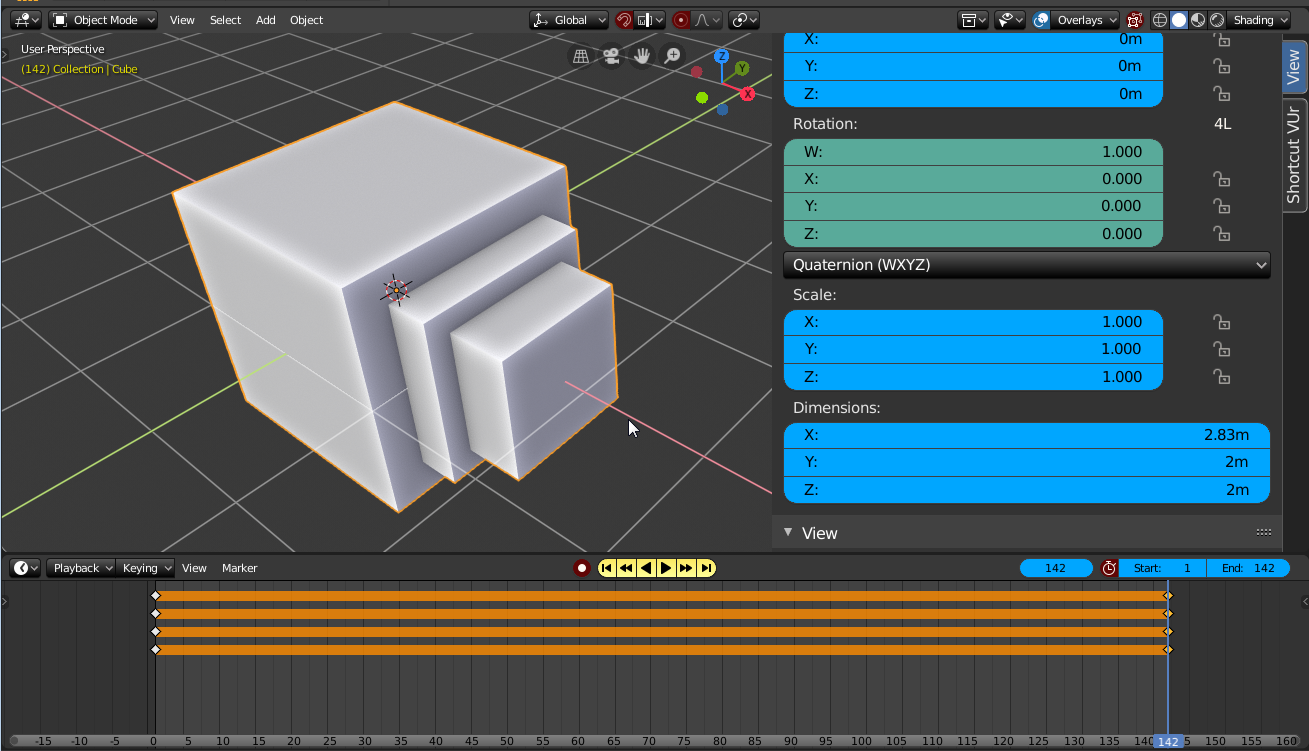Viewport: 1309px width, 751px height.
Task: Toggle the preview range clock icon
Action: click(x=1109, y=568)
